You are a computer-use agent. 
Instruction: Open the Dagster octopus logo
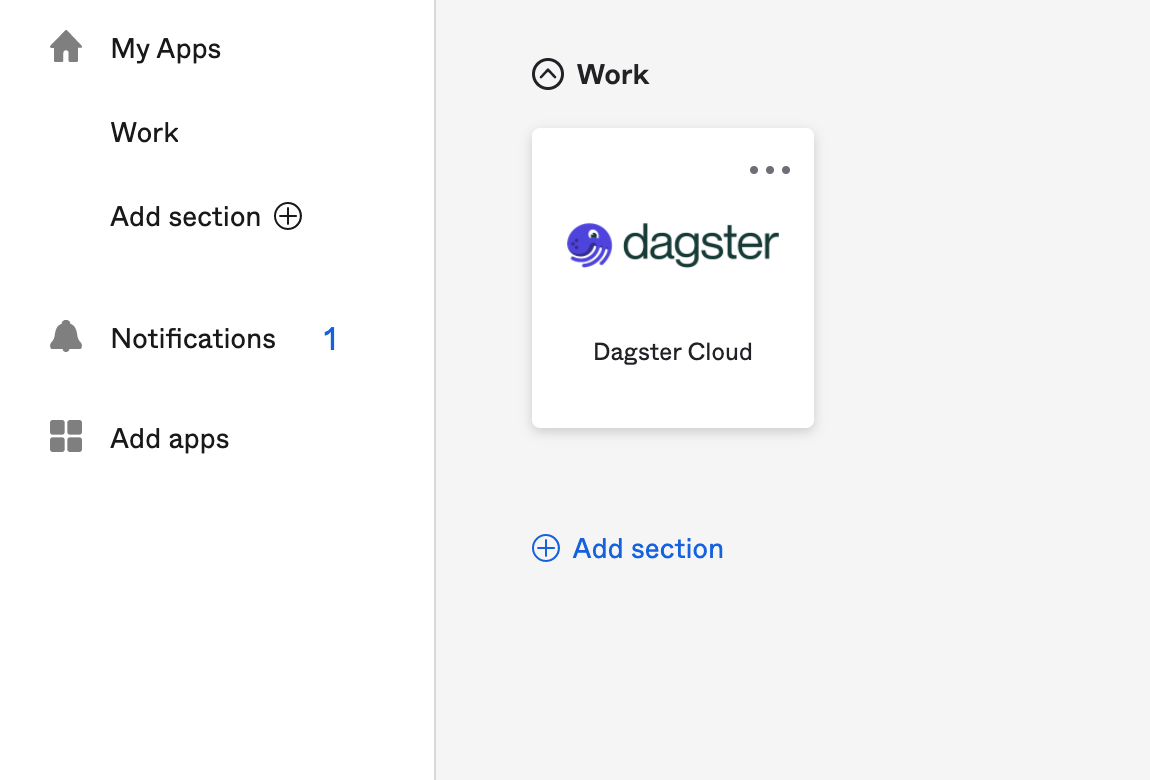tap(587, 243)
